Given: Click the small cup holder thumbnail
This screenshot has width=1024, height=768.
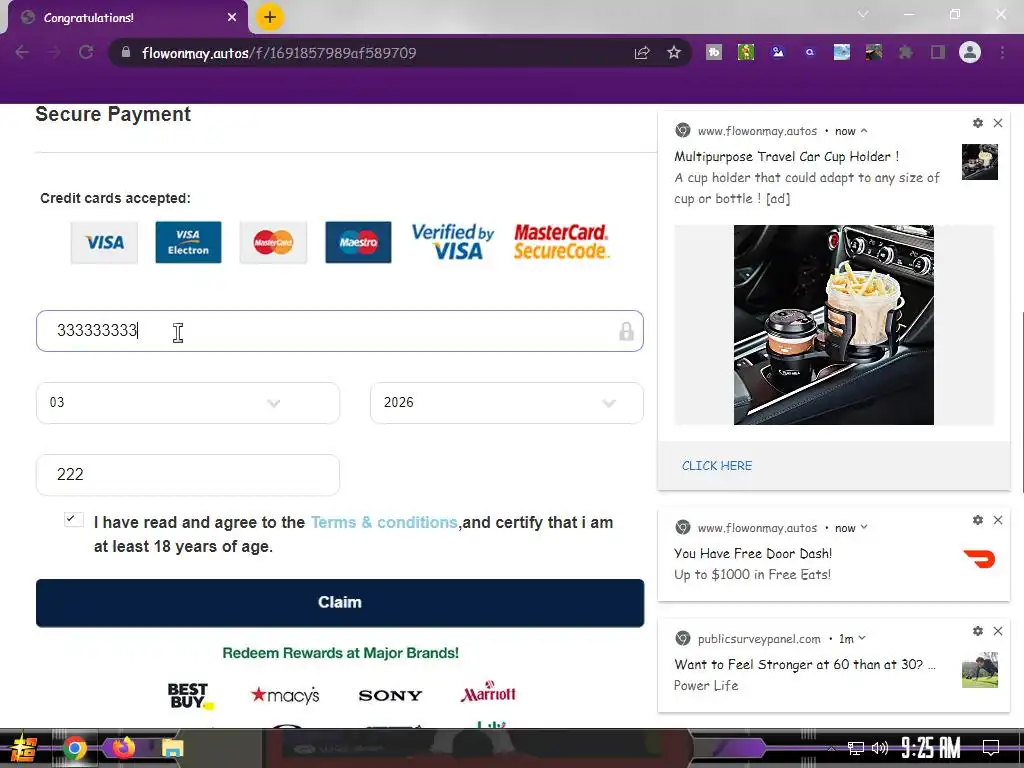Looking at the screenshot, I should [980, 162].
